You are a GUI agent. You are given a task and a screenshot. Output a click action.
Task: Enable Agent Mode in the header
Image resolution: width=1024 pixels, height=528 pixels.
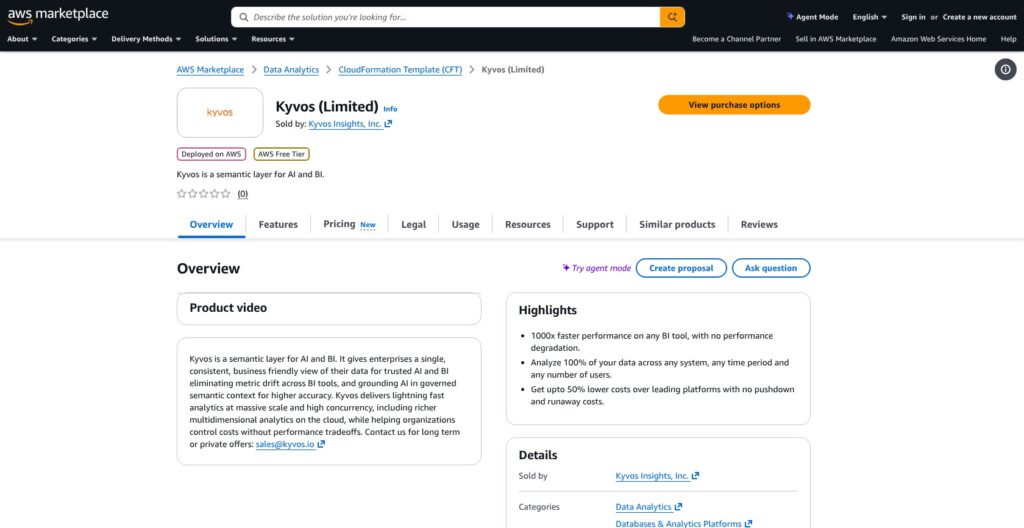(812, 17)
